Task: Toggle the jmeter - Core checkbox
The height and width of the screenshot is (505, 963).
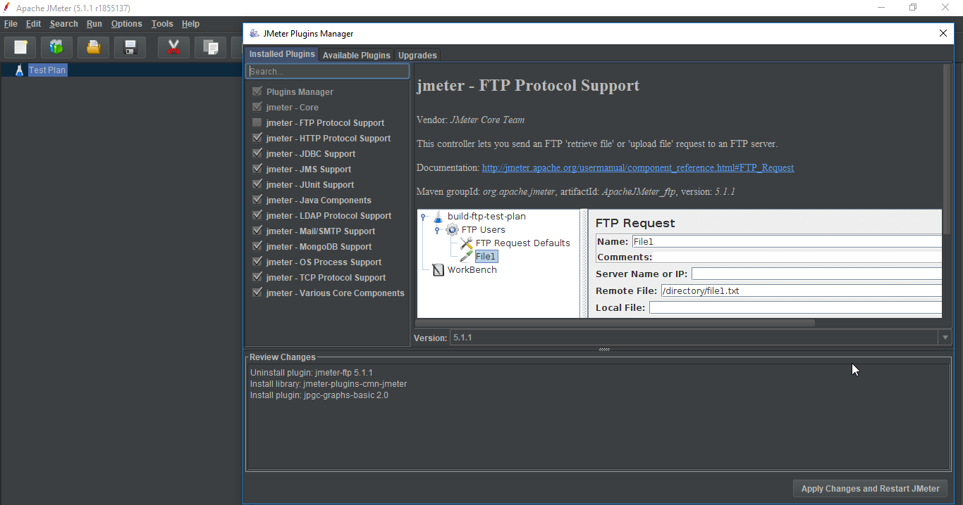Action: (x=257, y=107)
